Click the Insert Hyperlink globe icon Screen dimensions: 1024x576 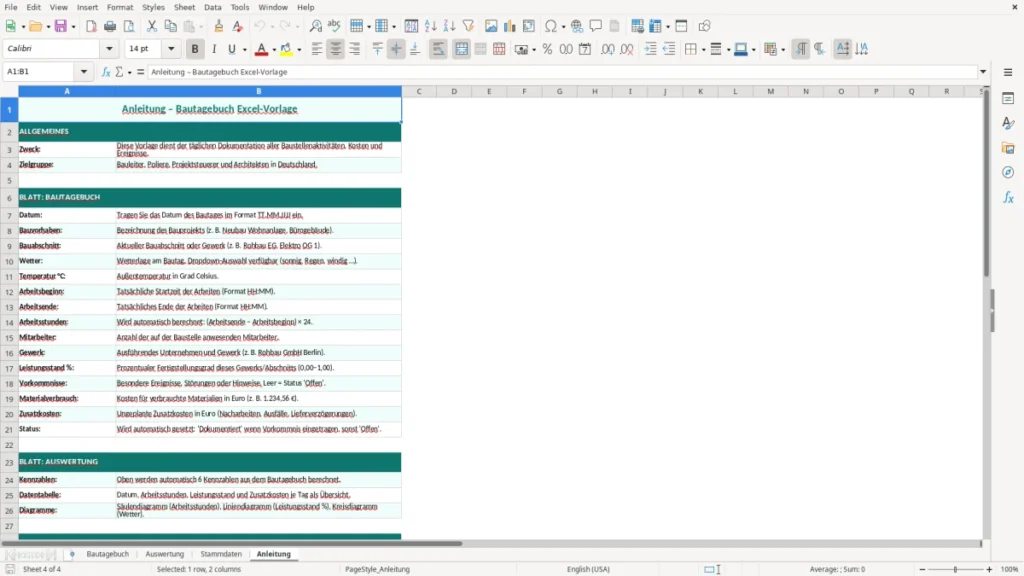[577, 26]
